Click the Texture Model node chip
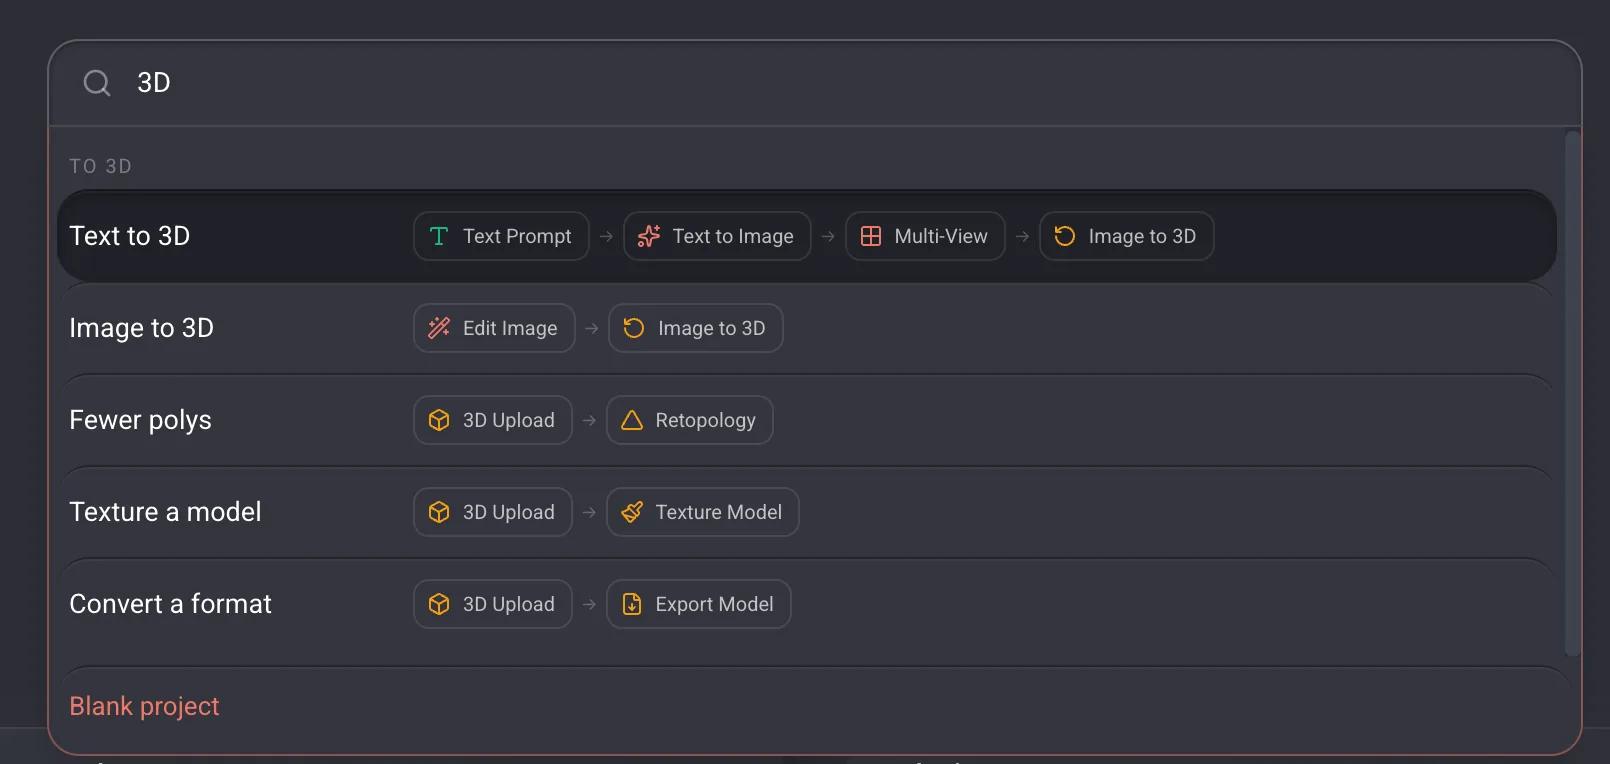The width and height of the screenshot is (1610, 764). pyautogui.click(x=703, y=512)
